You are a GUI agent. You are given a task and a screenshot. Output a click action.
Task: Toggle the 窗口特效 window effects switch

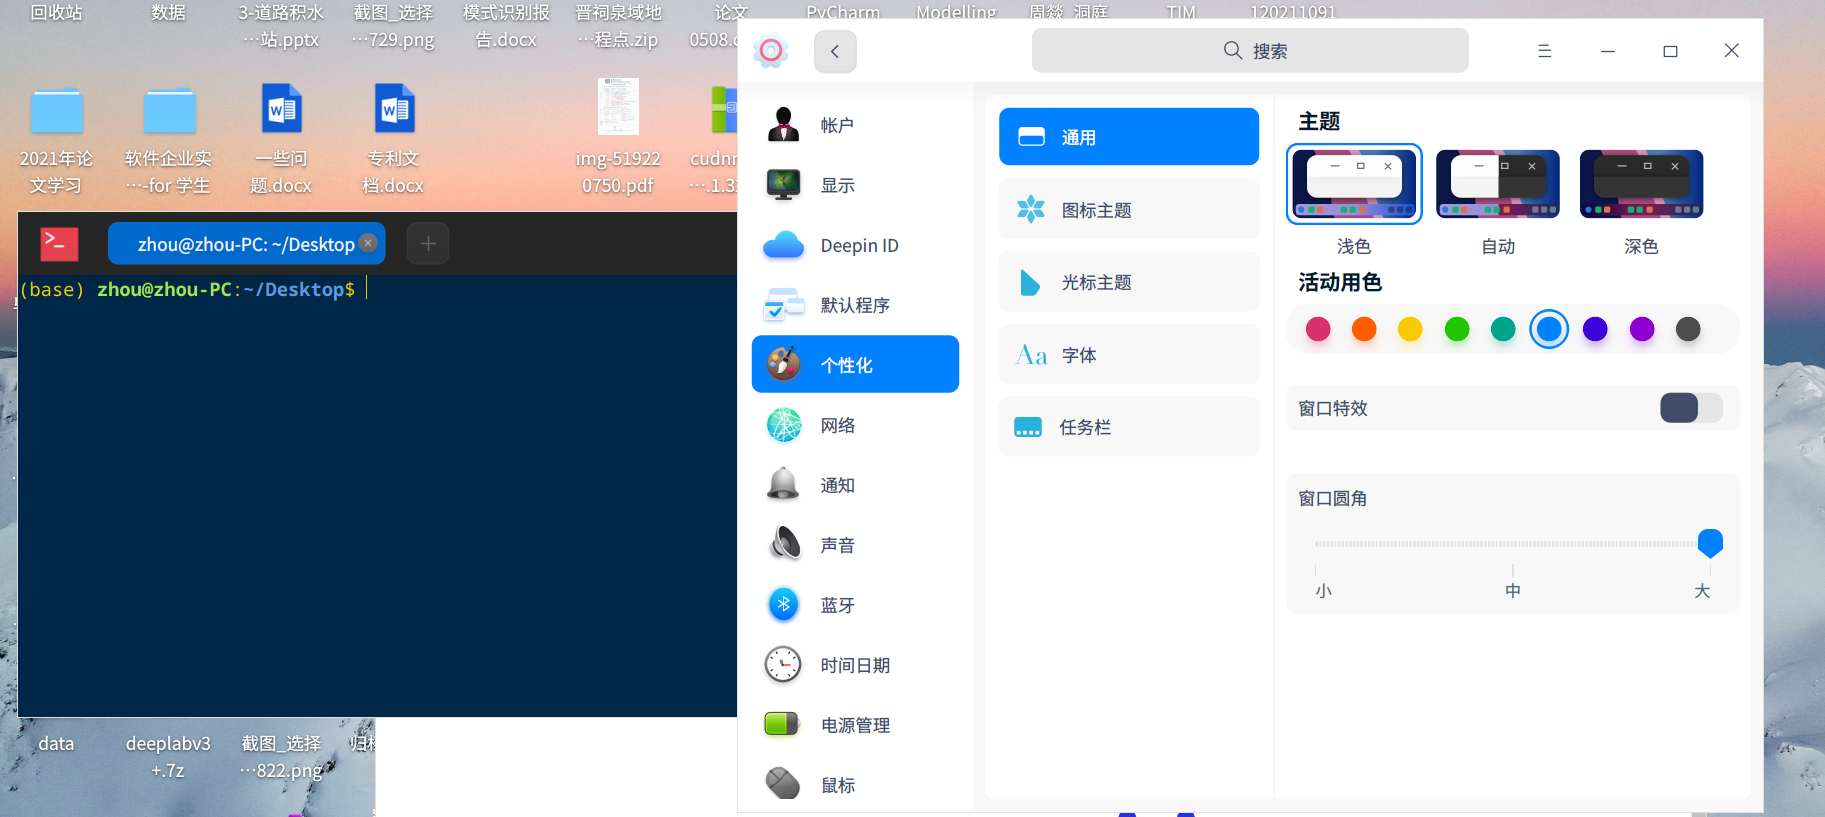tap(1691, 408)
